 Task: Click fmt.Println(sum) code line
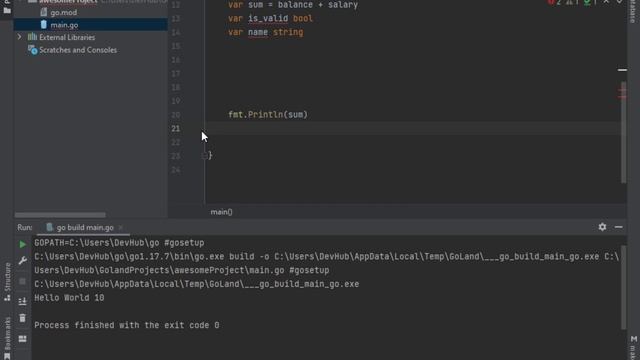coord(268,115)
